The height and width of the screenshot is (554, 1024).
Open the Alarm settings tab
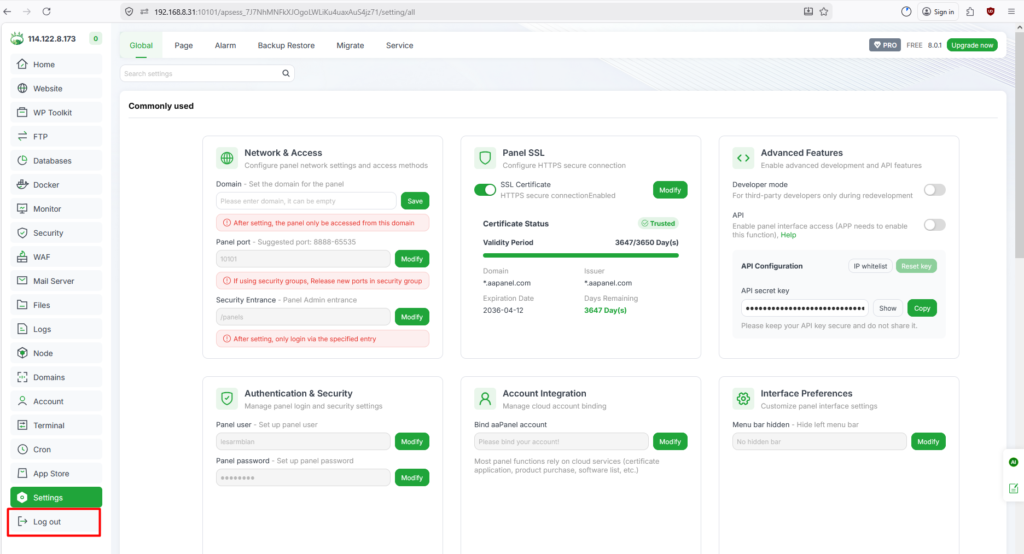pyautogui.click(x=225, y=46)
